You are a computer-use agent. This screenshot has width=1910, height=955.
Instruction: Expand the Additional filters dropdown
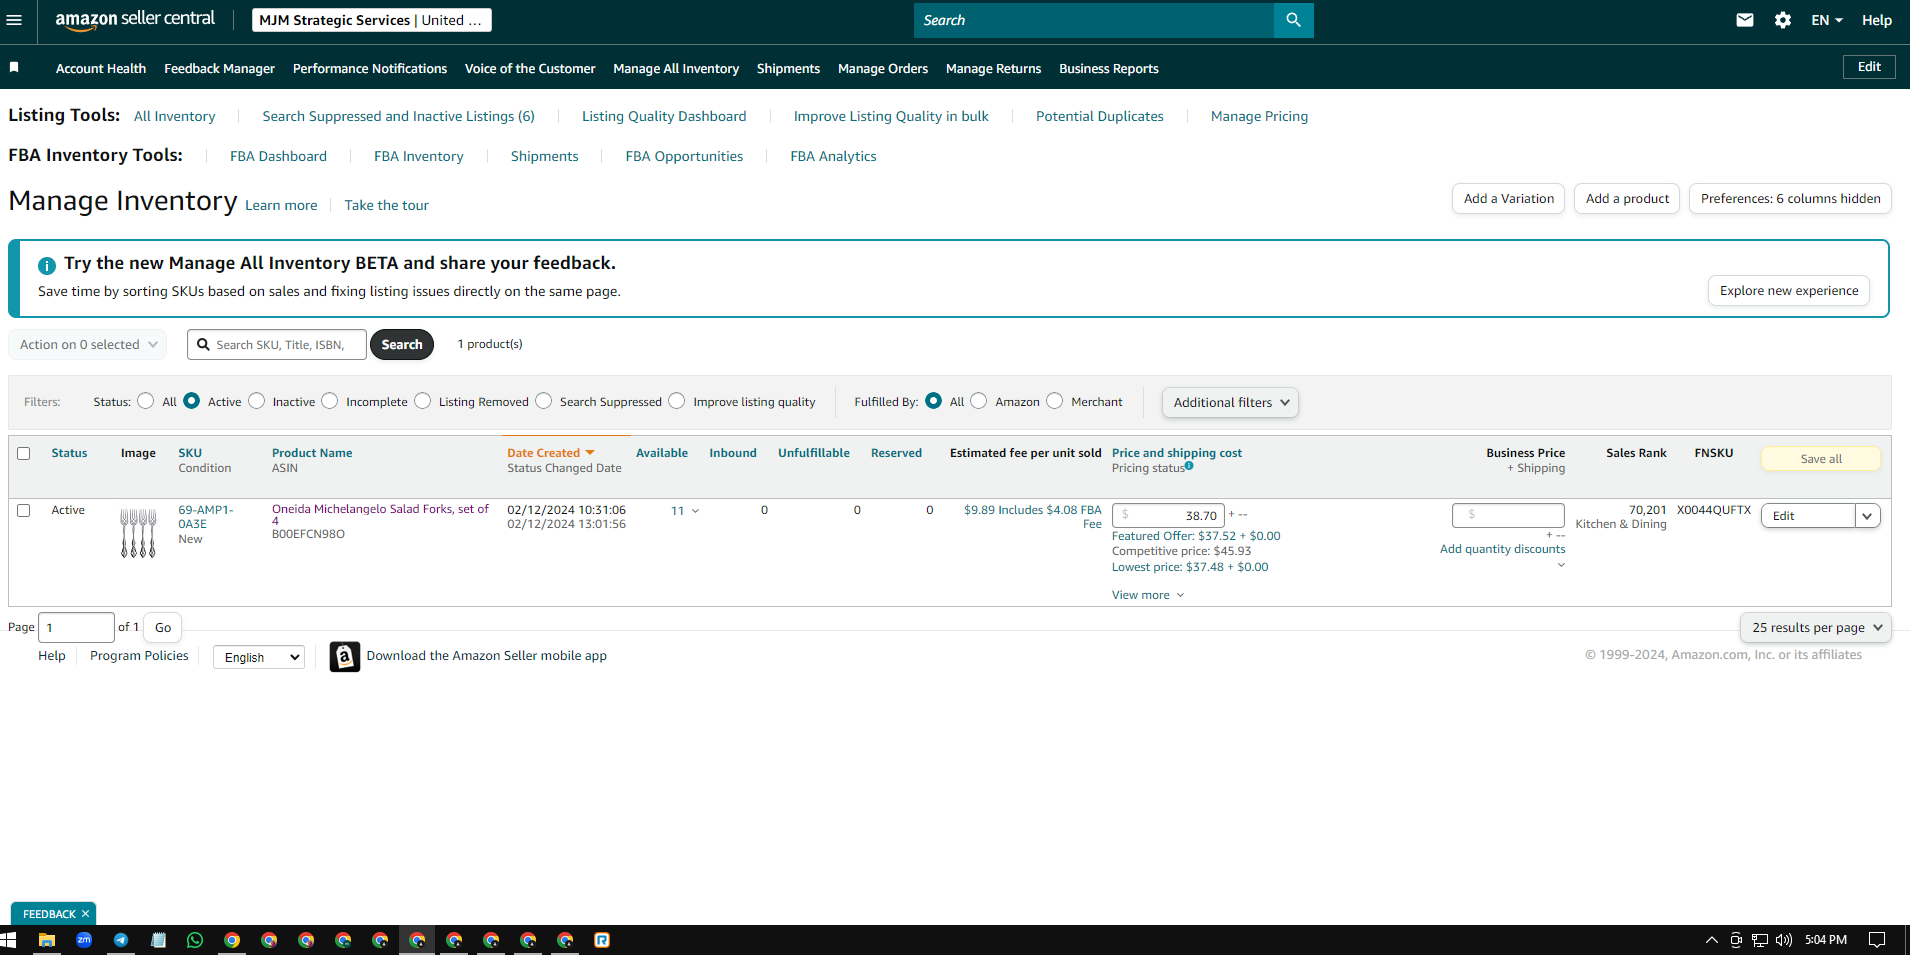1230,402
